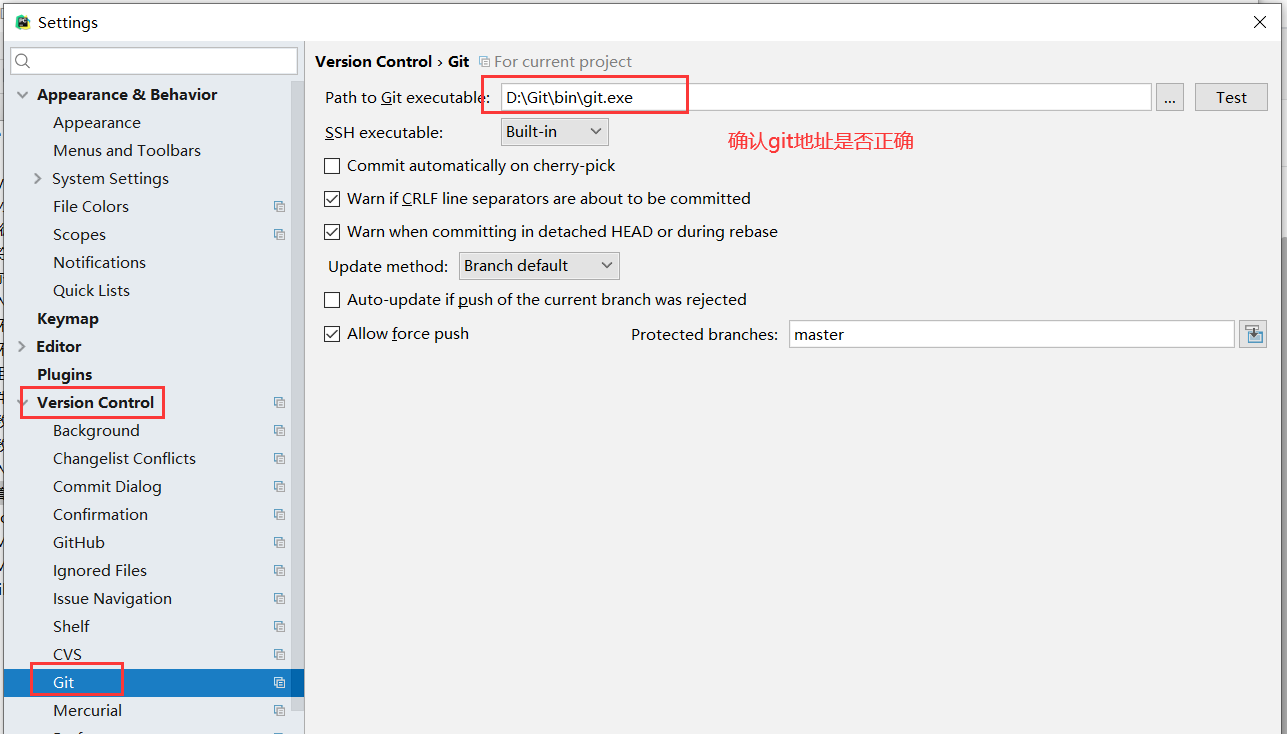Click the project-level icon beside Changelist Conflicts
This screenshot has height=734, width=1287.
click(x=279, y=459)
